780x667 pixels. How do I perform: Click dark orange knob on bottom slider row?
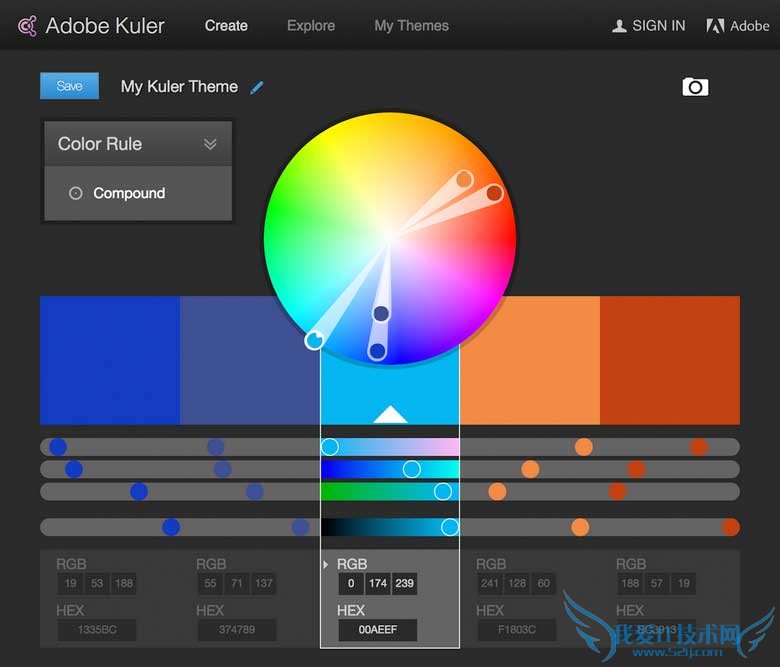click(x=730, y=527)
